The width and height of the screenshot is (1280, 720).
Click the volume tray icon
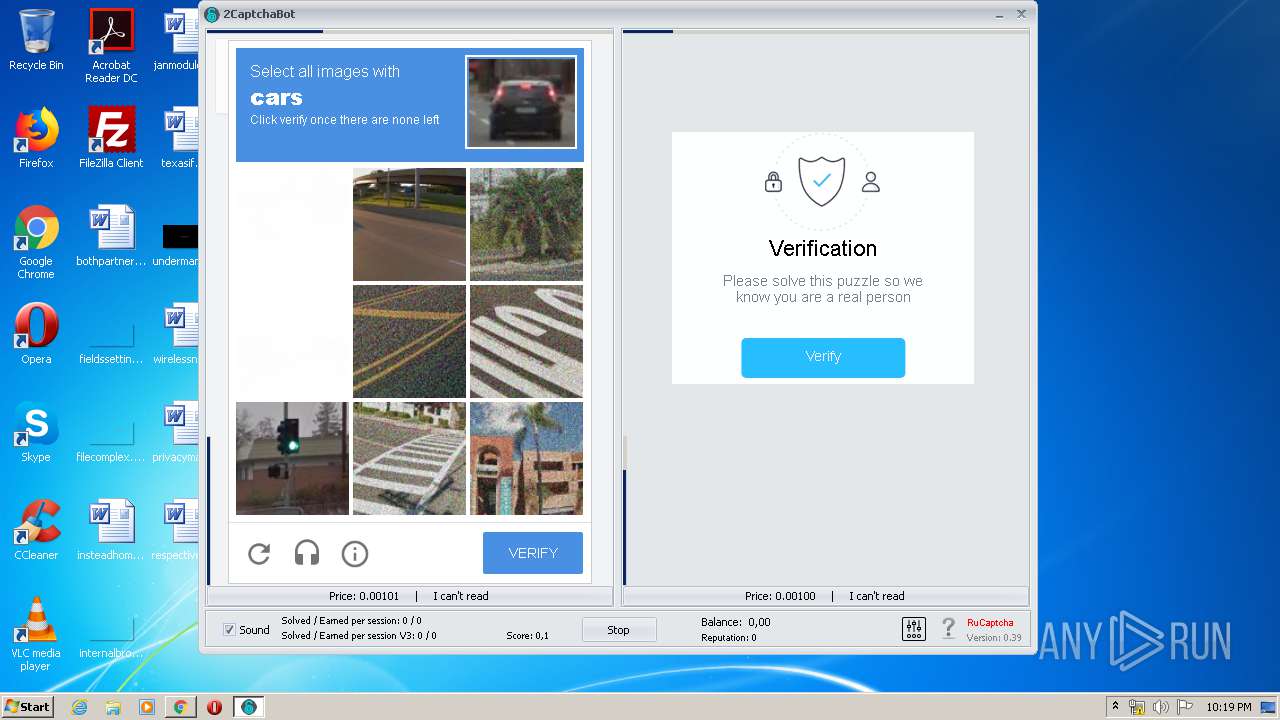(1160, 707)
